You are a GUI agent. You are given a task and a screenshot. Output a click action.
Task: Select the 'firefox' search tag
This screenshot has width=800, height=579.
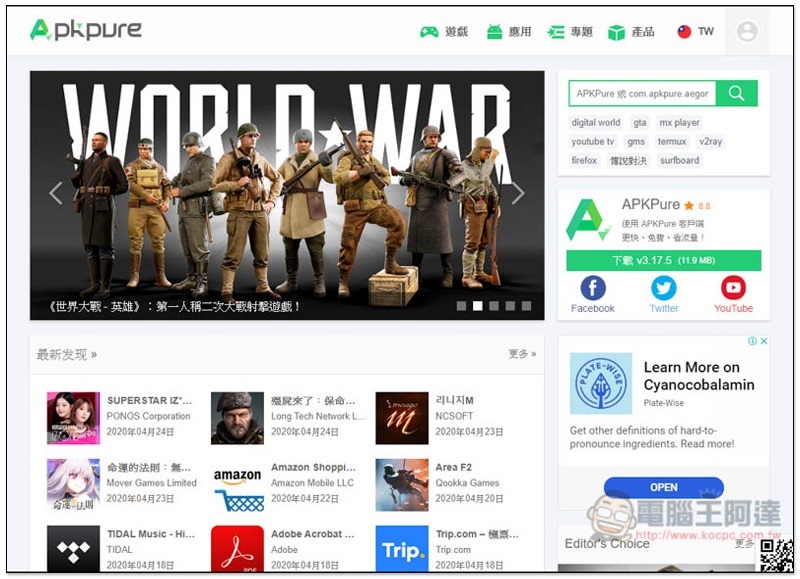tap(584, 160)
